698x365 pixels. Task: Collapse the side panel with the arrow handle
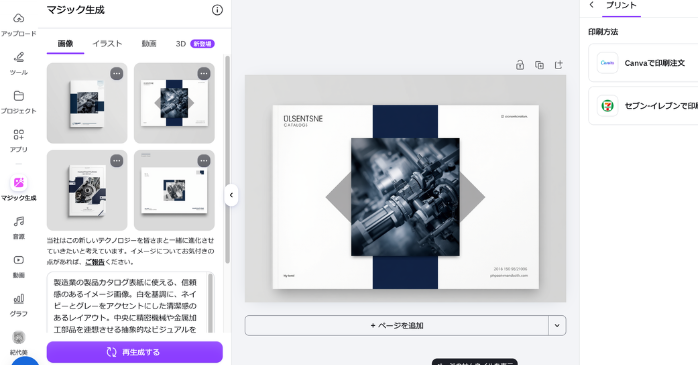(x=231, y=195)
